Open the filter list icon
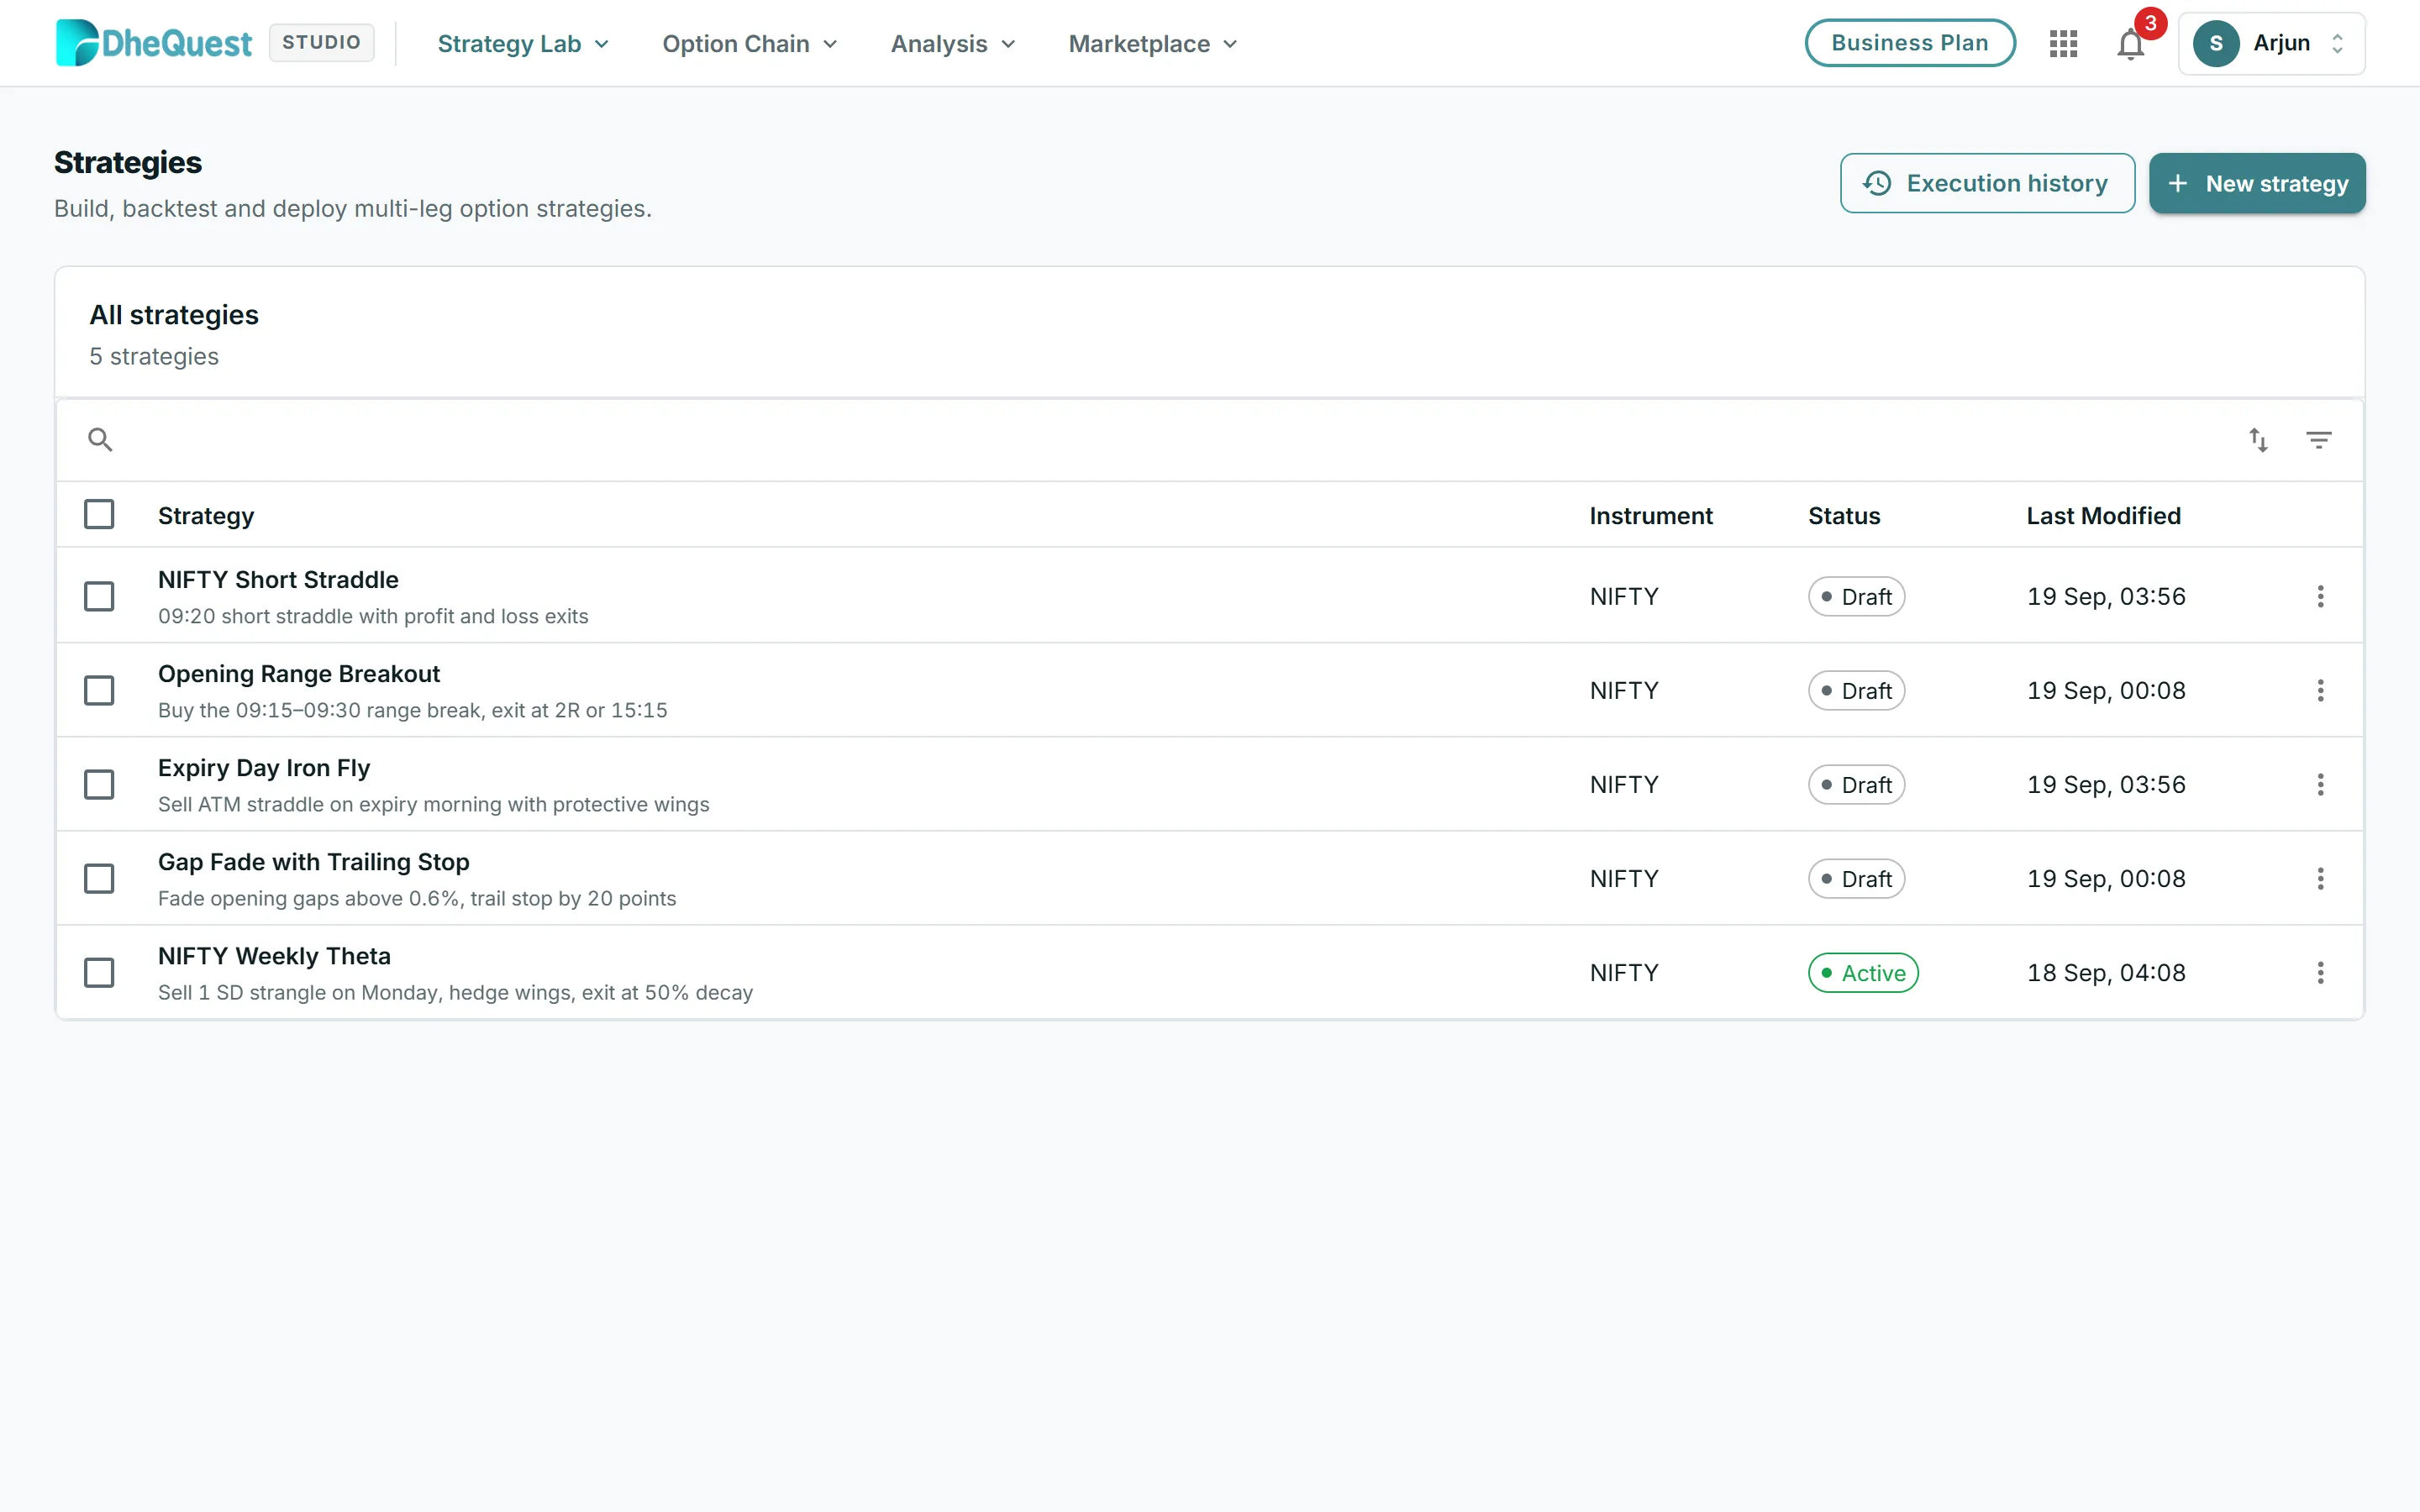2420x1512 pixels. pyautogui.click(x=2319, y=439)
